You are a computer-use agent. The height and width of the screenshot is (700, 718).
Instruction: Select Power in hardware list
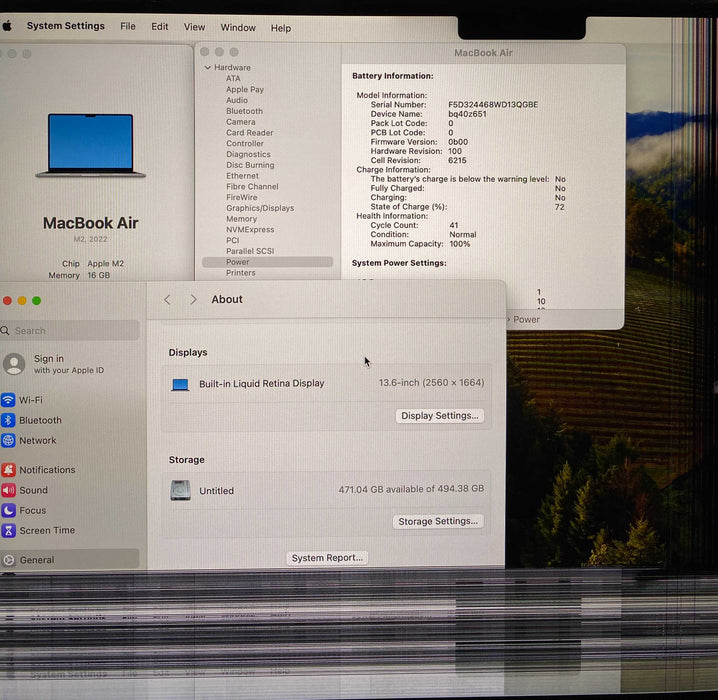pos(267,262)
